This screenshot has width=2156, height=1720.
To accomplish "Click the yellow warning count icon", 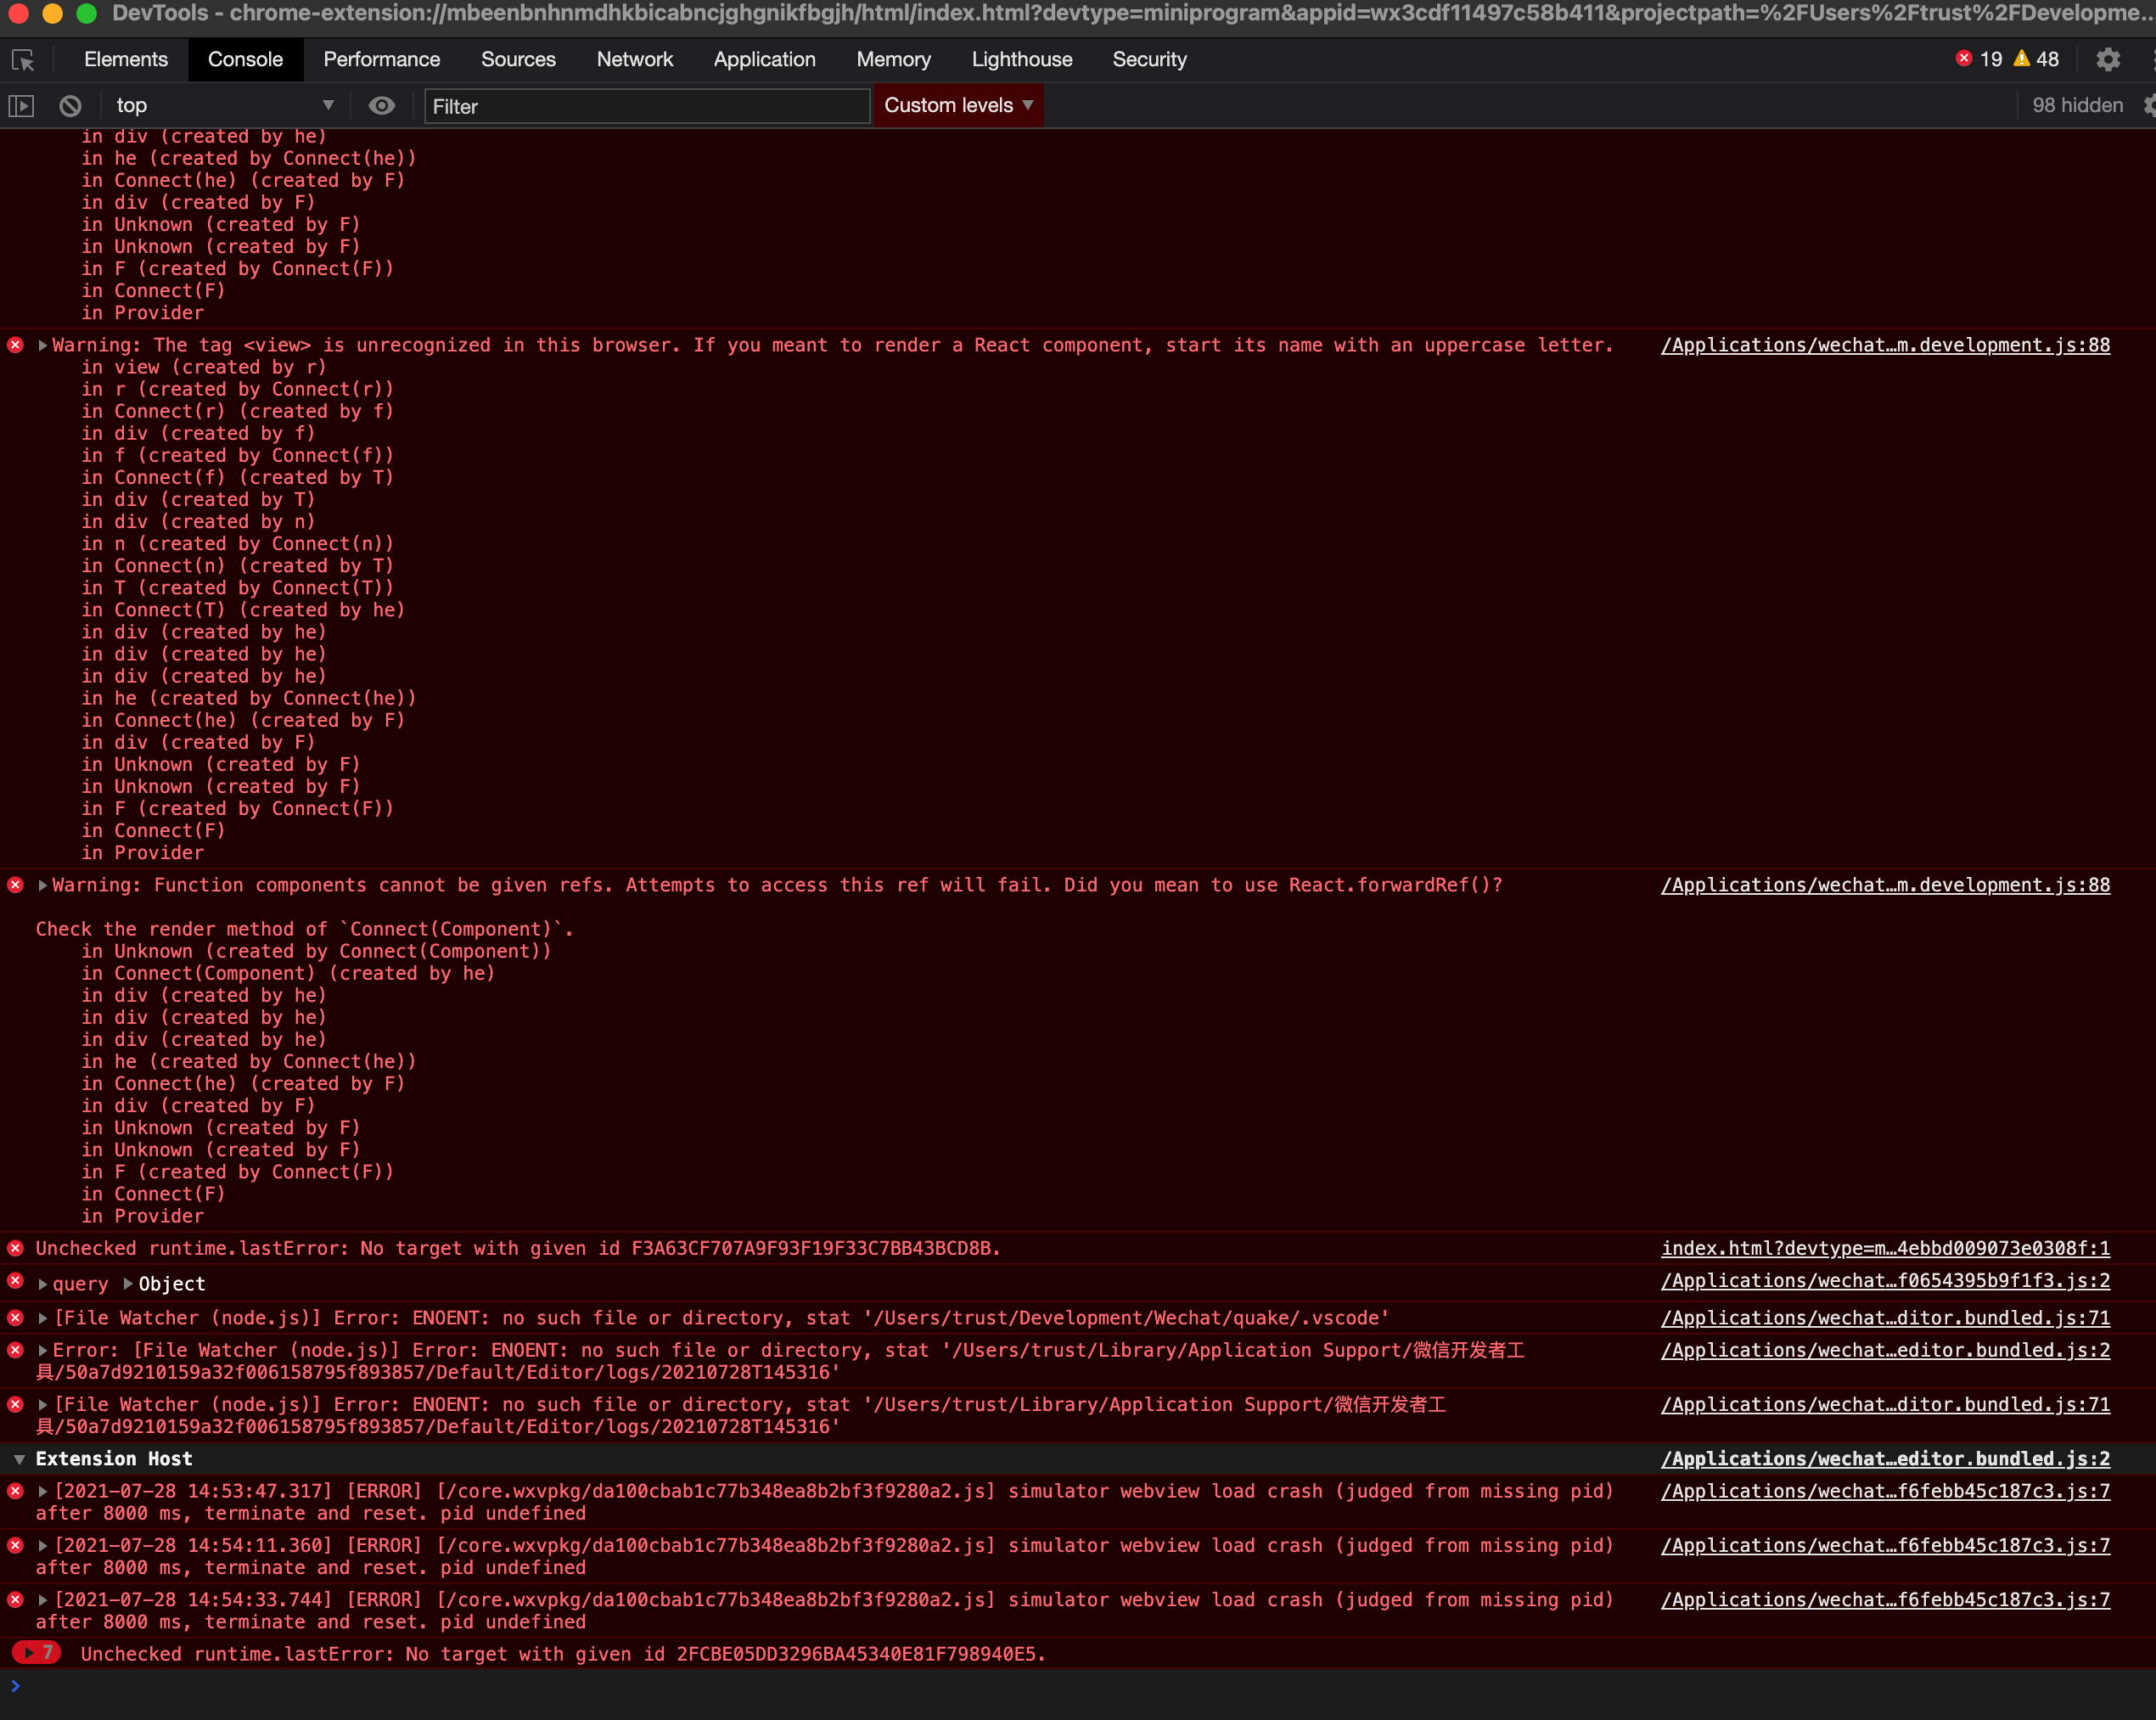I will [x=2022, y=59].
